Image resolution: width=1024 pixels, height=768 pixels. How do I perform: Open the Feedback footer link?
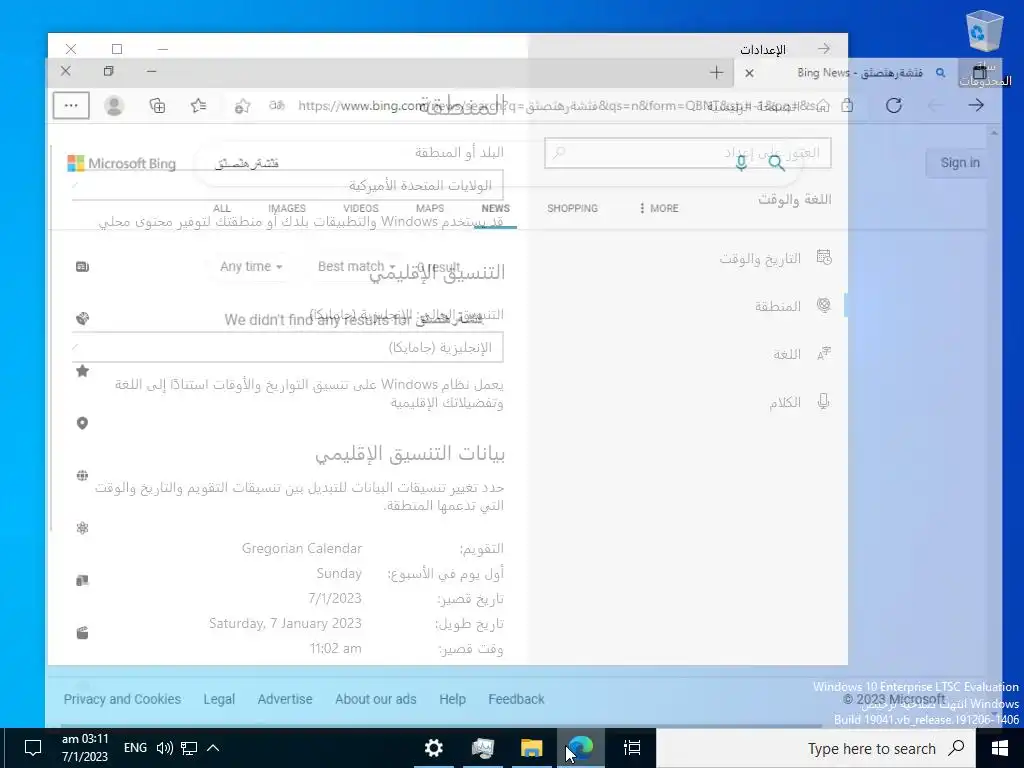click(x=516, y=699)
